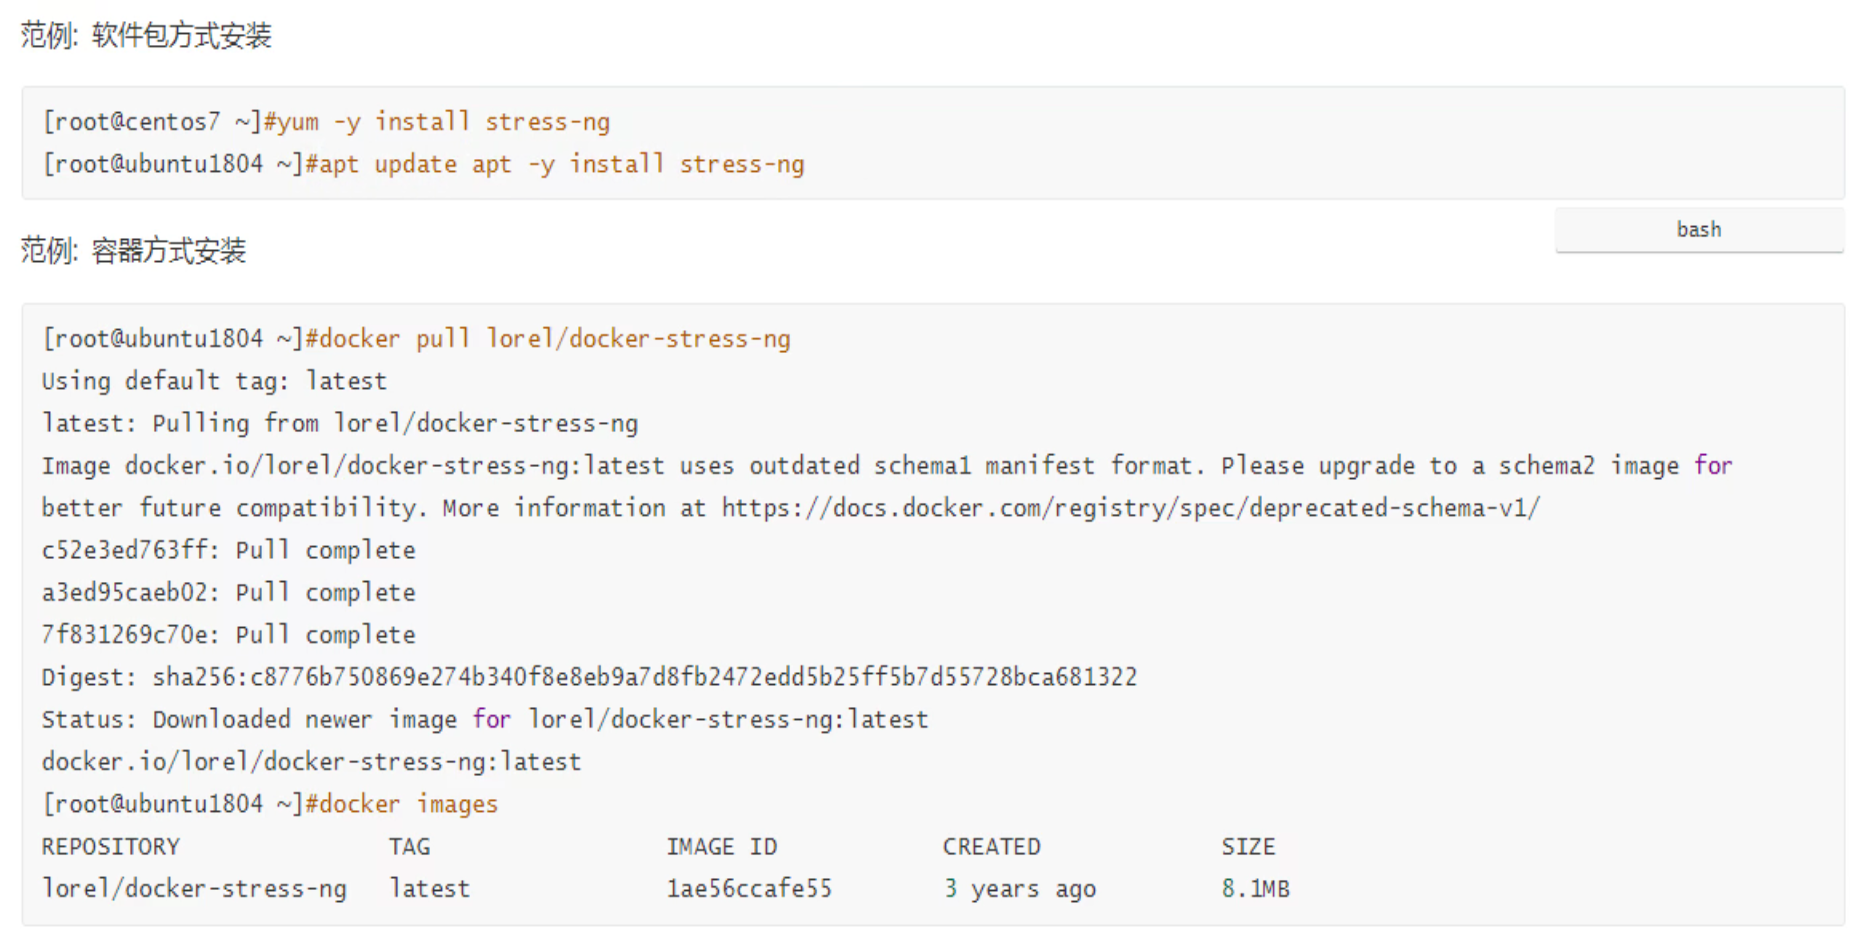The height and width of the screenshot is (945, 1873).
Task: Open the docs.docker.com deprecated-schema URL
Action: click(1130, 508)
